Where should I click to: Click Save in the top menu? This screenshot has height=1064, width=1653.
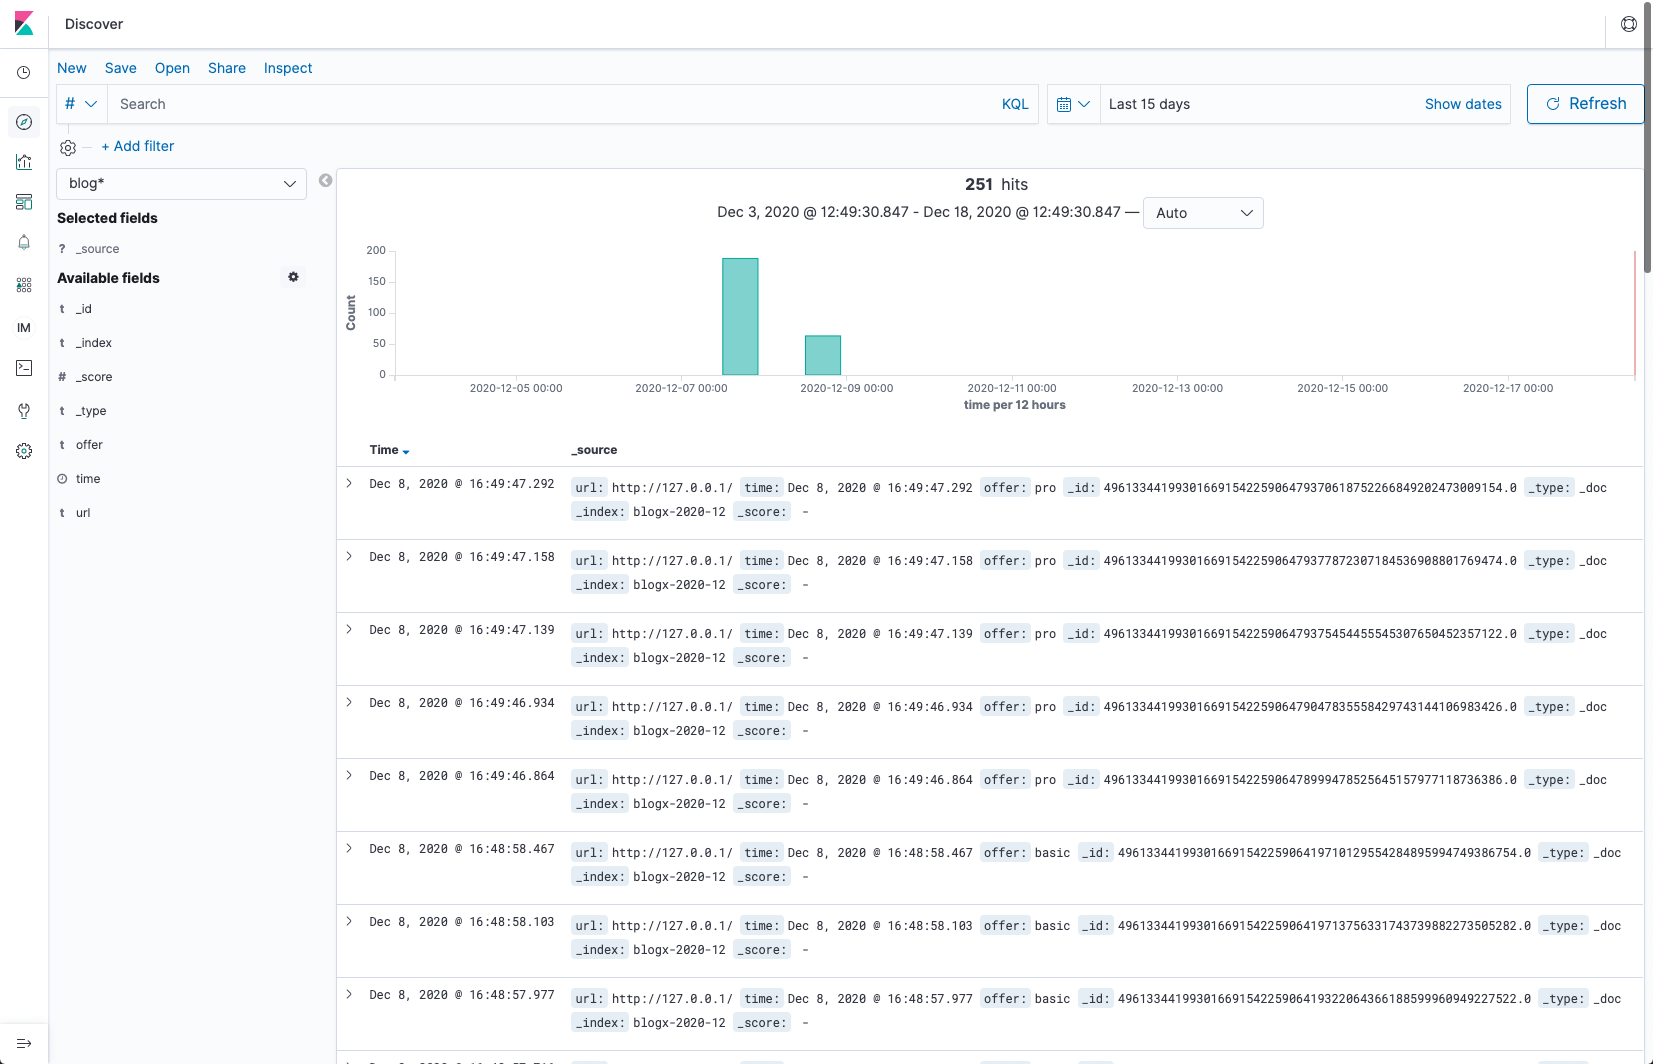121,68
